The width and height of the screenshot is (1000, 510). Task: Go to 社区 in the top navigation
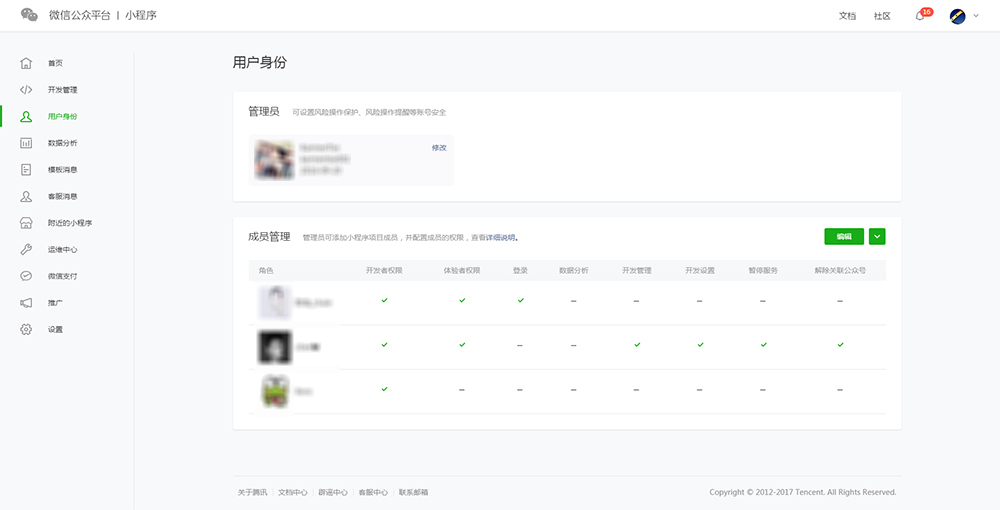tap(882, 16)
